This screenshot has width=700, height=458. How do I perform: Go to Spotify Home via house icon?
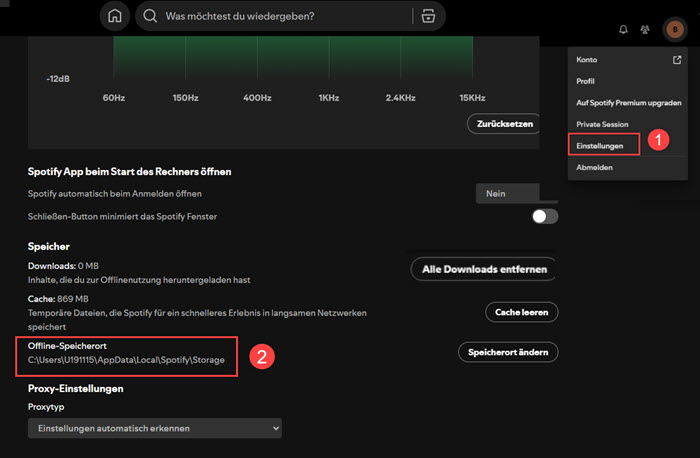coord(115,16)
